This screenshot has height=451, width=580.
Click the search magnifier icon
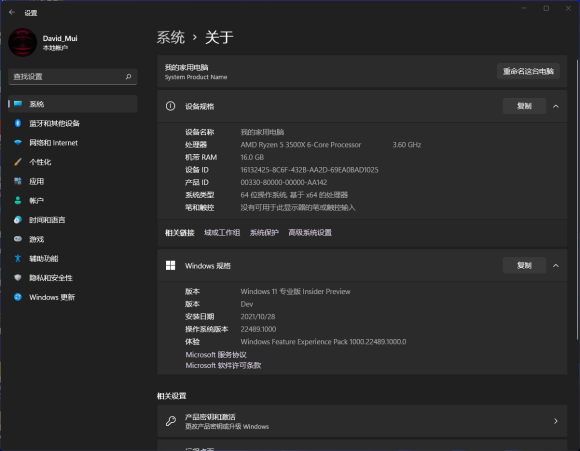pyautogui.click(x=128, y=77)
